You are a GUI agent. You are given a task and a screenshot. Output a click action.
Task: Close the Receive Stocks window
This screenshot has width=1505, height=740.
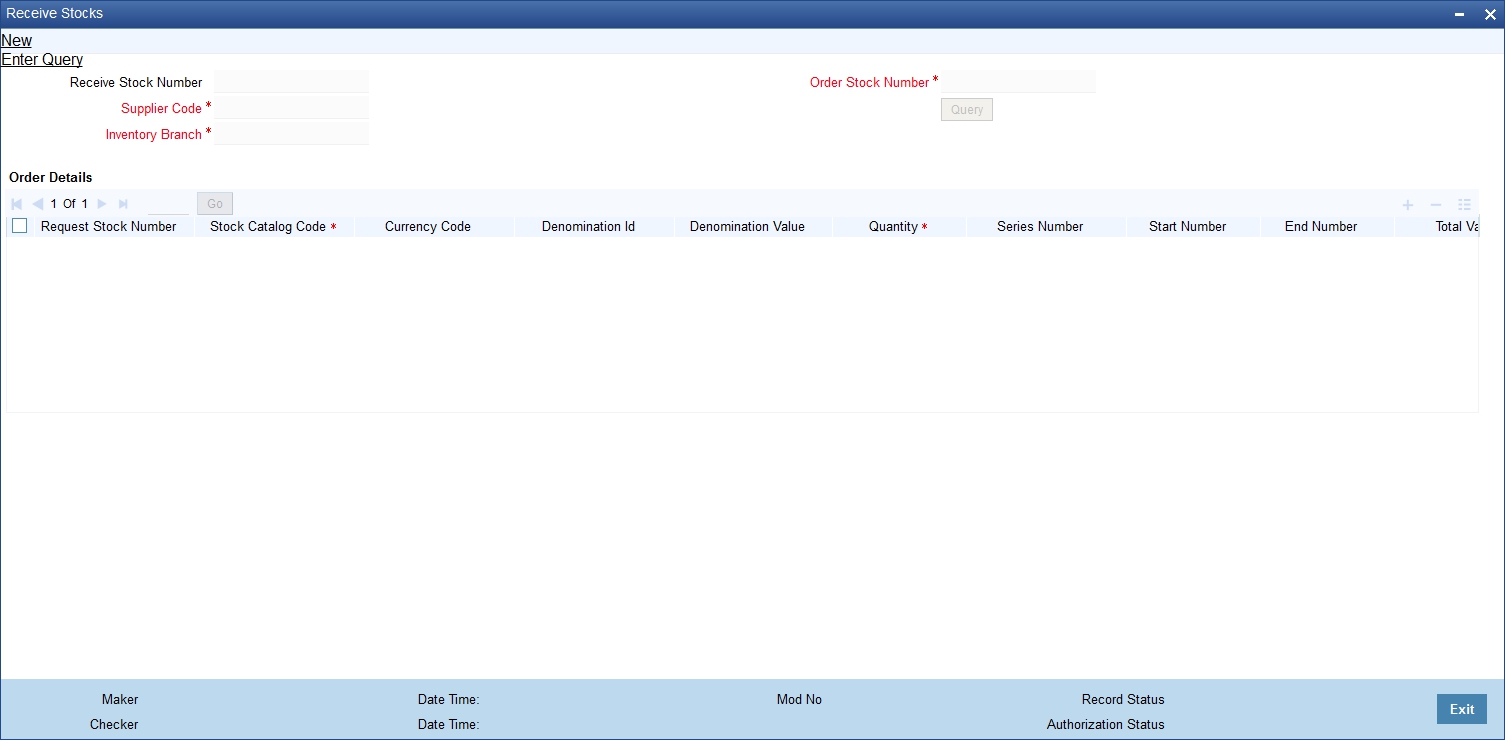point(1490,14)
